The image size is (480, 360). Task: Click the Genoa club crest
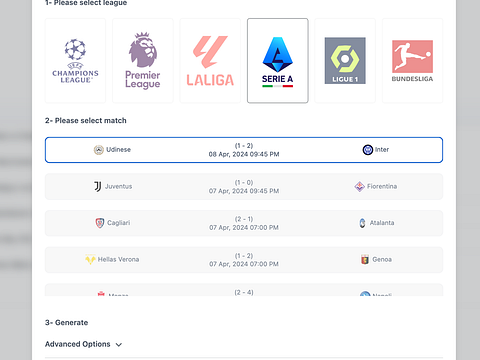pos(365,259)
